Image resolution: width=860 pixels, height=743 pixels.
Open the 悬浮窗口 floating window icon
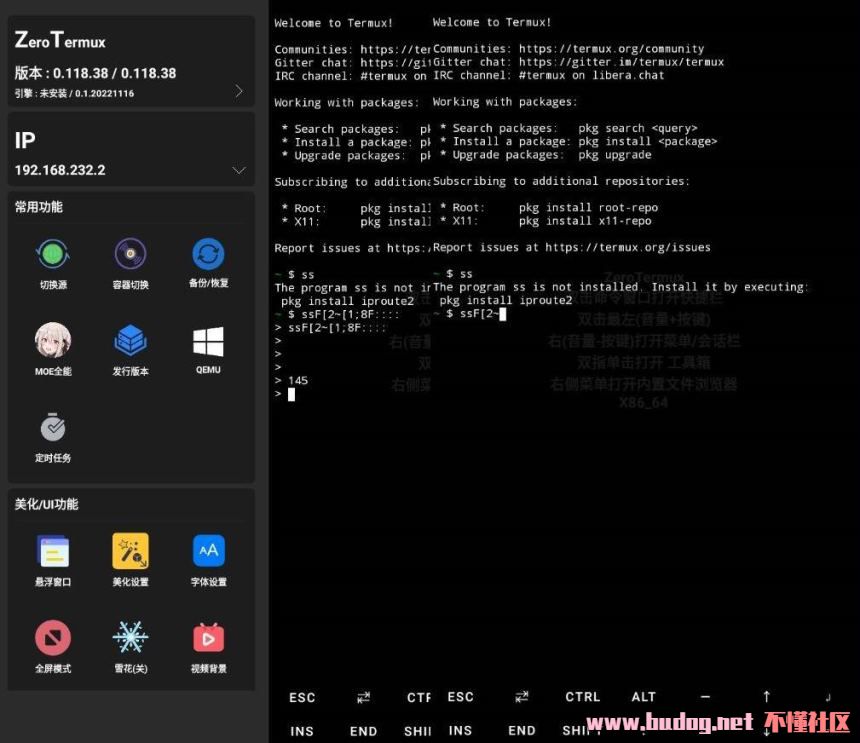point(53,551)
